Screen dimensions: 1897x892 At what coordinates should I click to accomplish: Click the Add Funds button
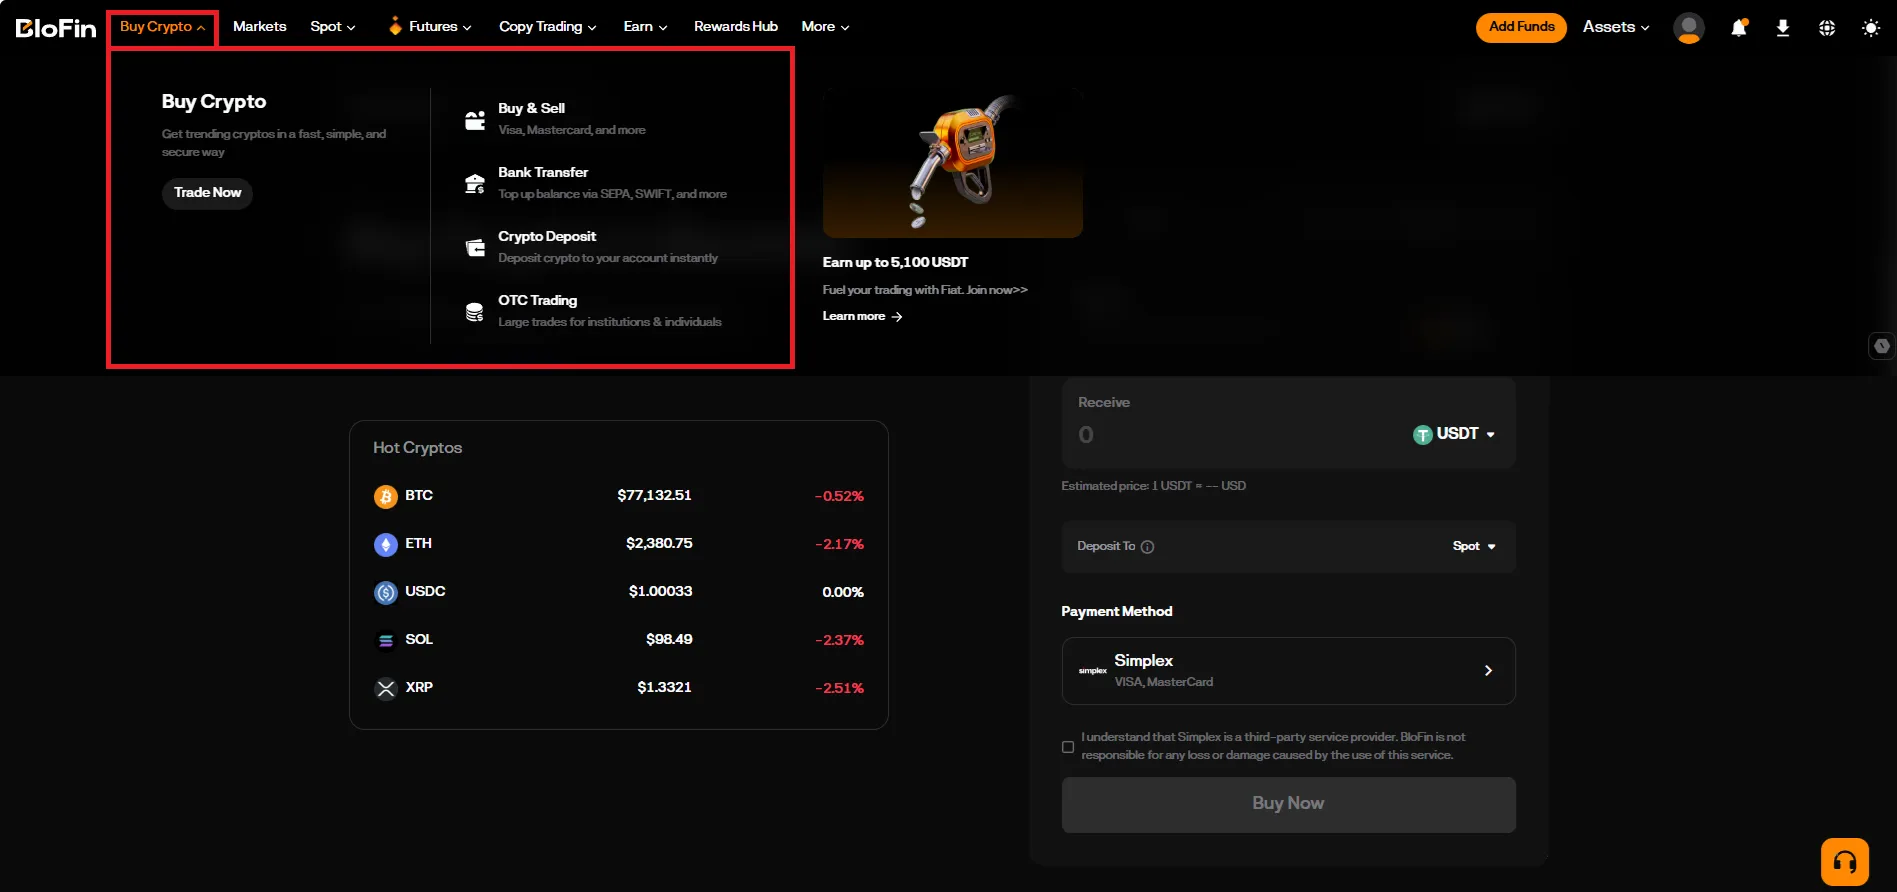(x=1521, y=27)
